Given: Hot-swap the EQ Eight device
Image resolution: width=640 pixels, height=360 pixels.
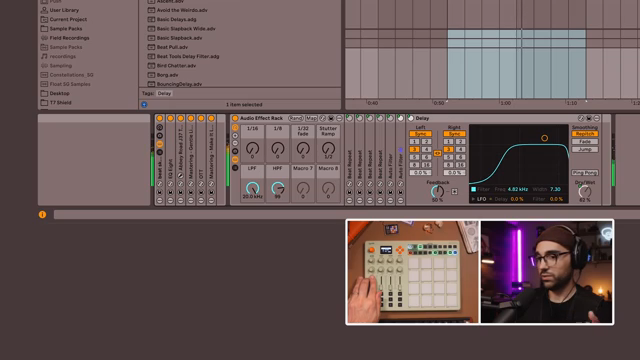Looking at the screenshot, I should (170, 184).
